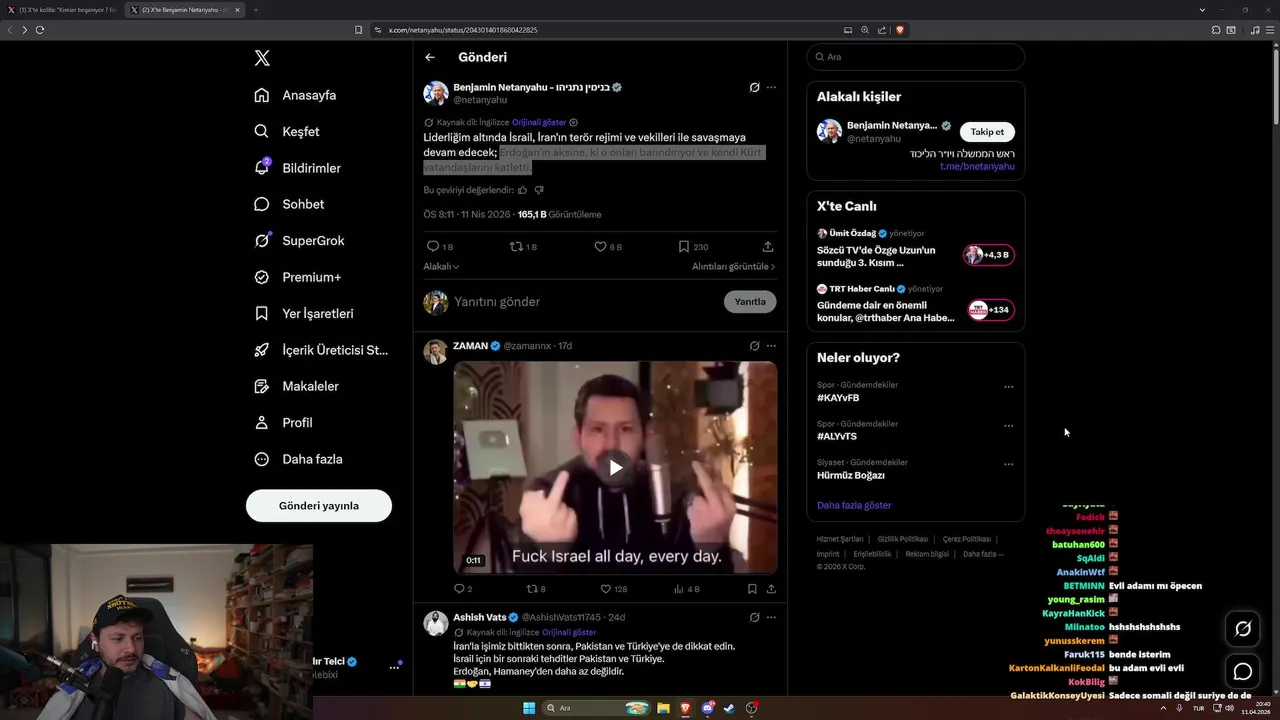Click Grok icon on ZAMAN's post

pos(755,346)
